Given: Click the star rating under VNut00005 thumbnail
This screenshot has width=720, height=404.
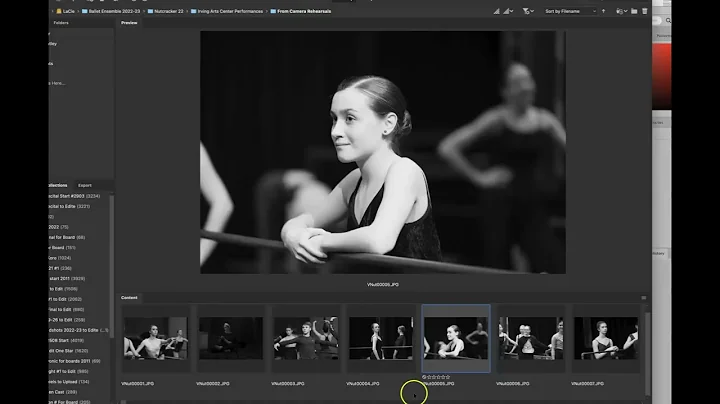Looking at the screenshot, I should (436, 377).
